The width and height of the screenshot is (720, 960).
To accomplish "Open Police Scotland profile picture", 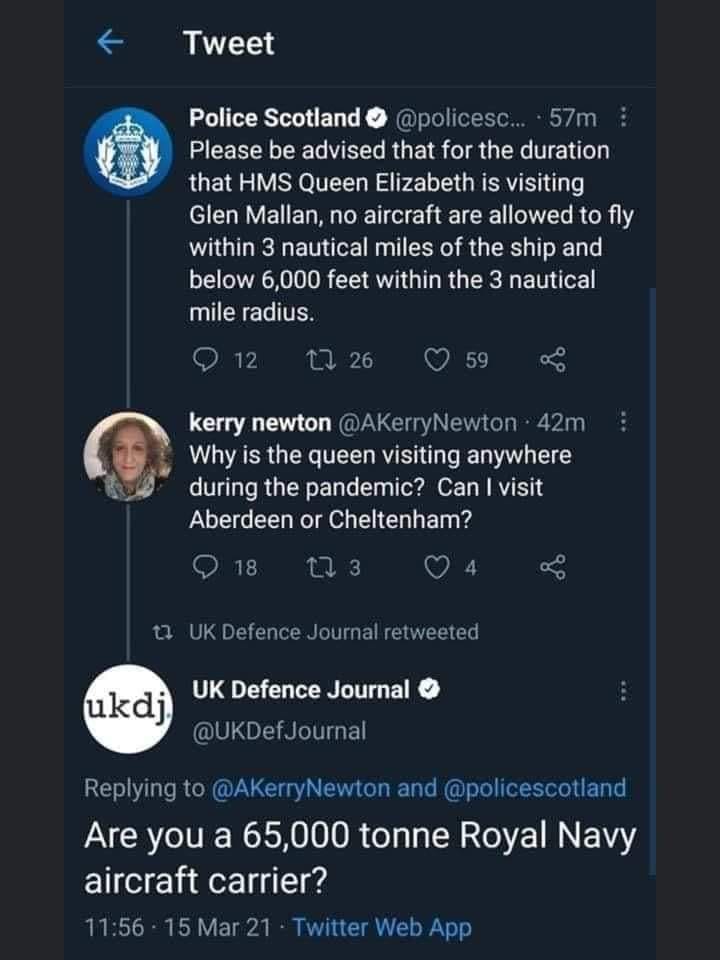I will (127, 152).
